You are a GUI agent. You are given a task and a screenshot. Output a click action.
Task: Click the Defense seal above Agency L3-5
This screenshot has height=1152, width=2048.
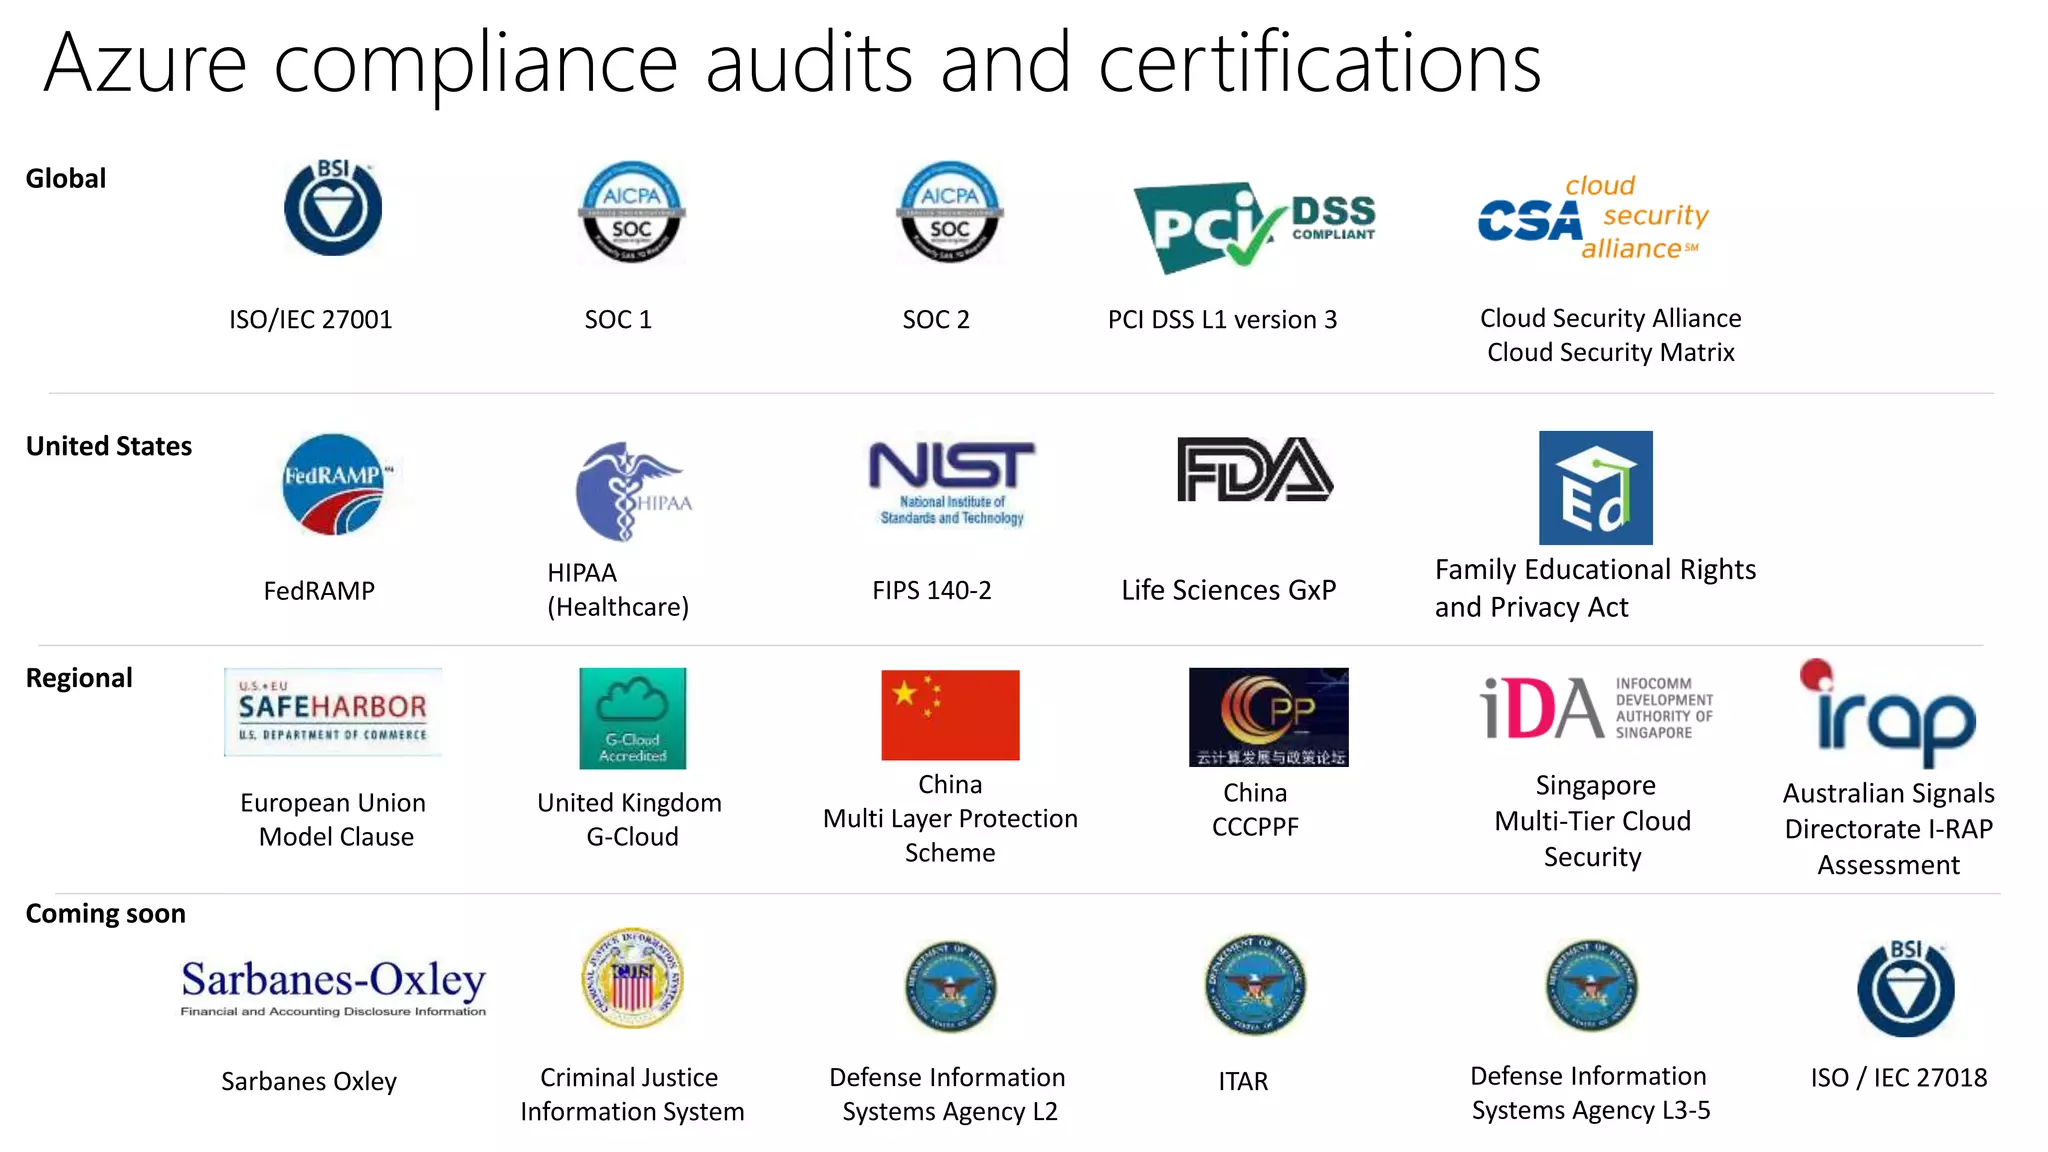1592,986
